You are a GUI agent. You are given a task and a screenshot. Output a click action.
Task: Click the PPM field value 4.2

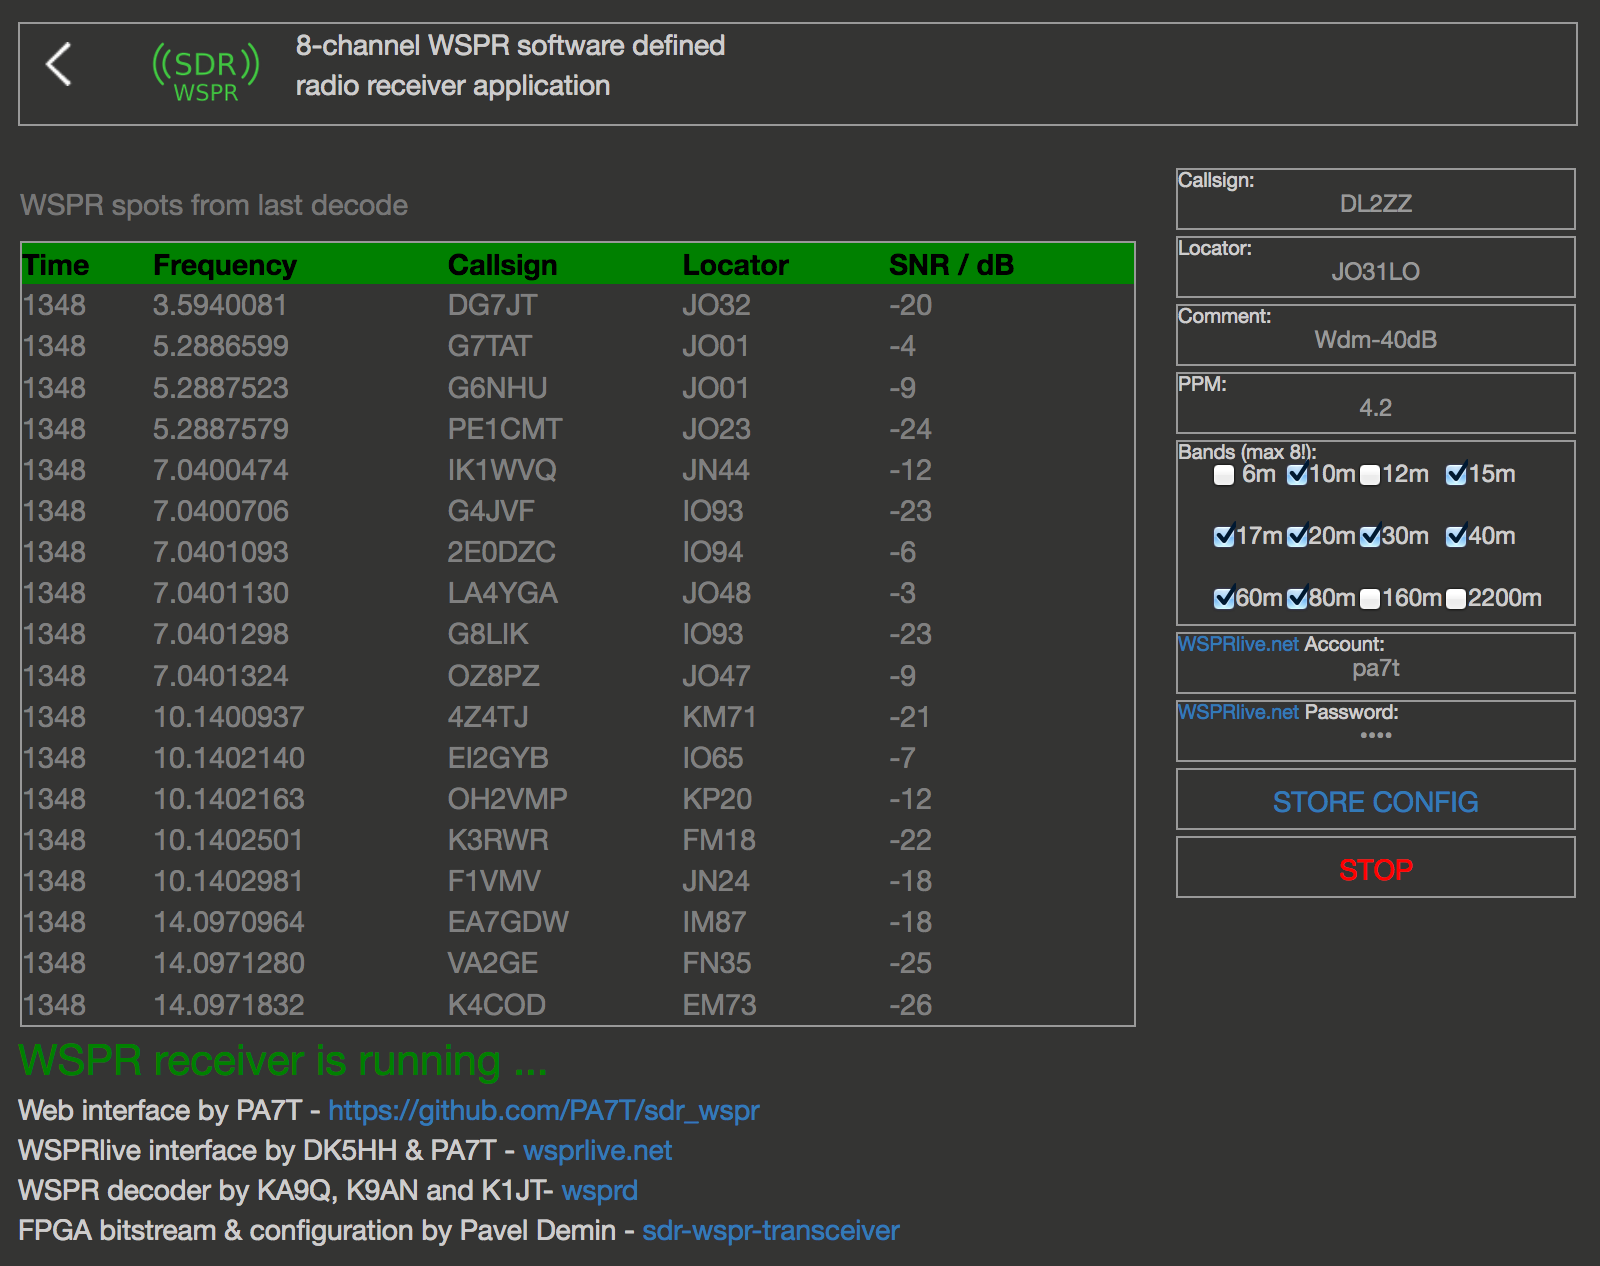coord(1376,408)
